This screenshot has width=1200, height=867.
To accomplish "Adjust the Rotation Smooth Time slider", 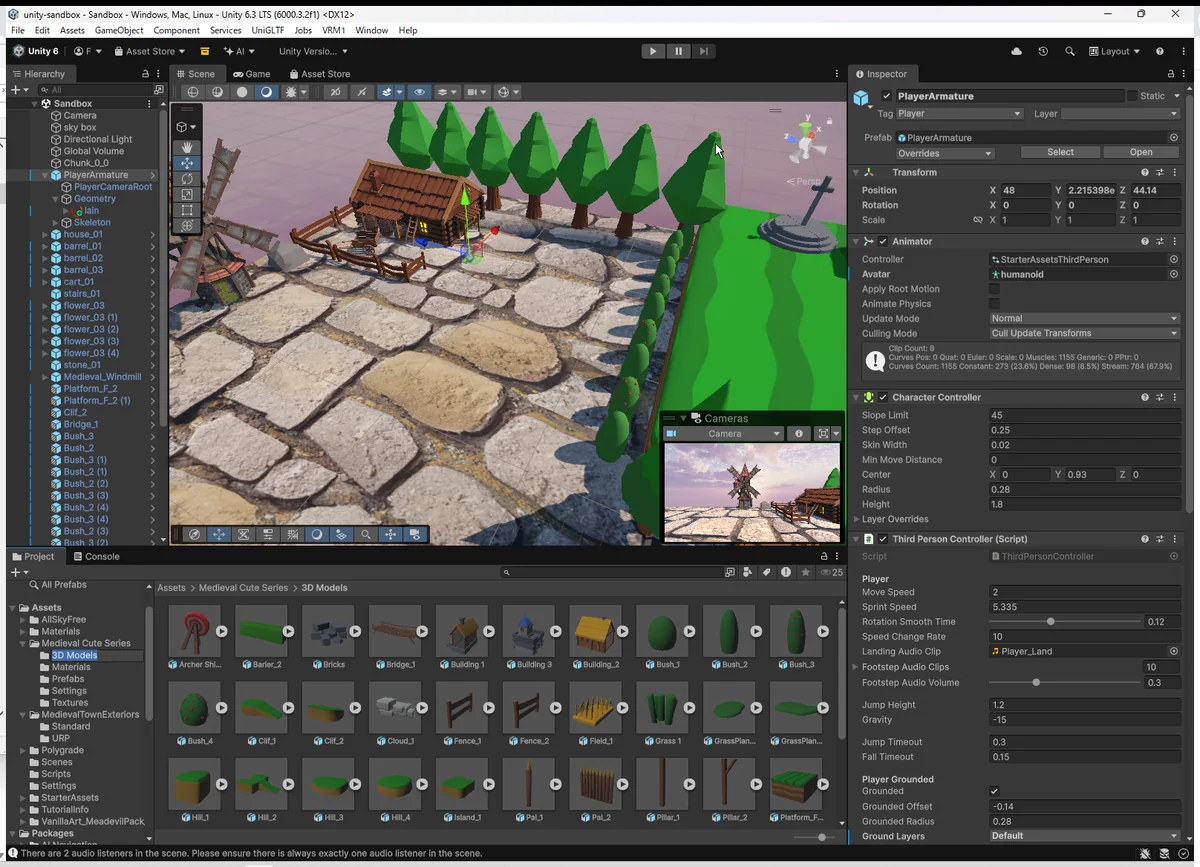I will (1050, 622).
